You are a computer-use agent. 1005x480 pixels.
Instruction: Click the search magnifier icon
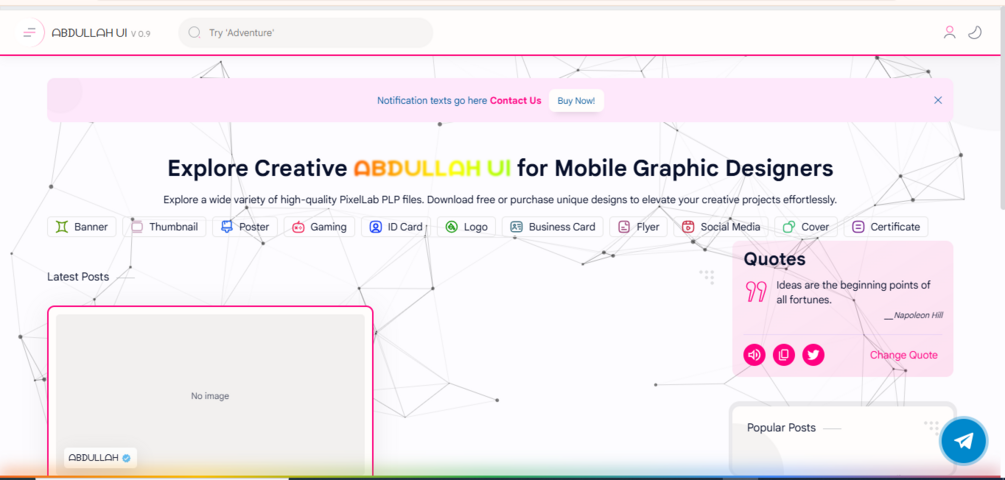coord(194,33)
